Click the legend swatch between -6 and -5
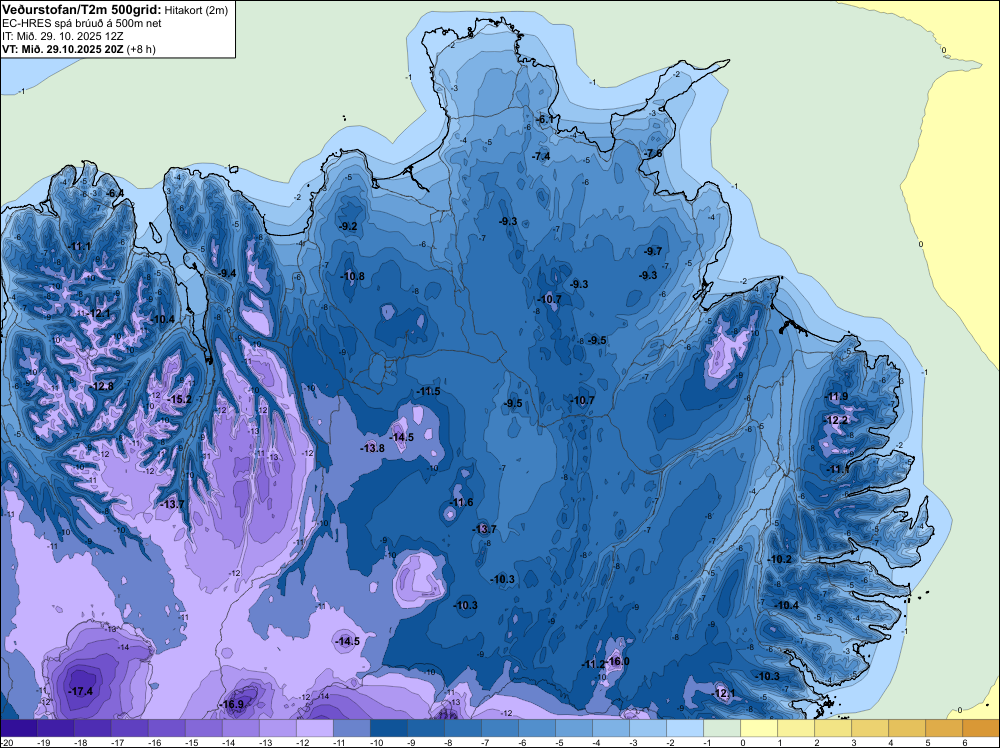Screen dimensions: 1000x748 tap(536, 728)
